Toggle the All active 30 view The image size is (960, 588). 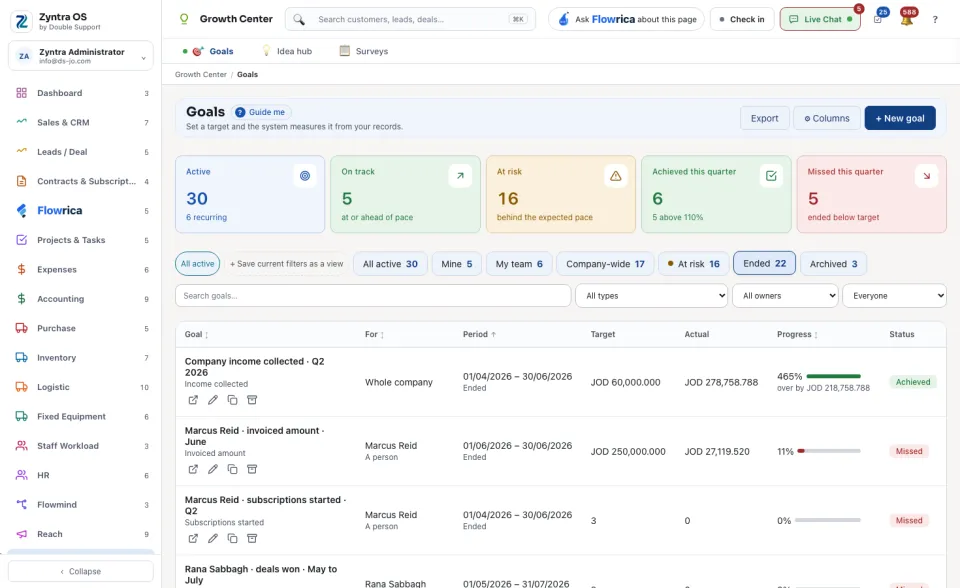point(390,264)
